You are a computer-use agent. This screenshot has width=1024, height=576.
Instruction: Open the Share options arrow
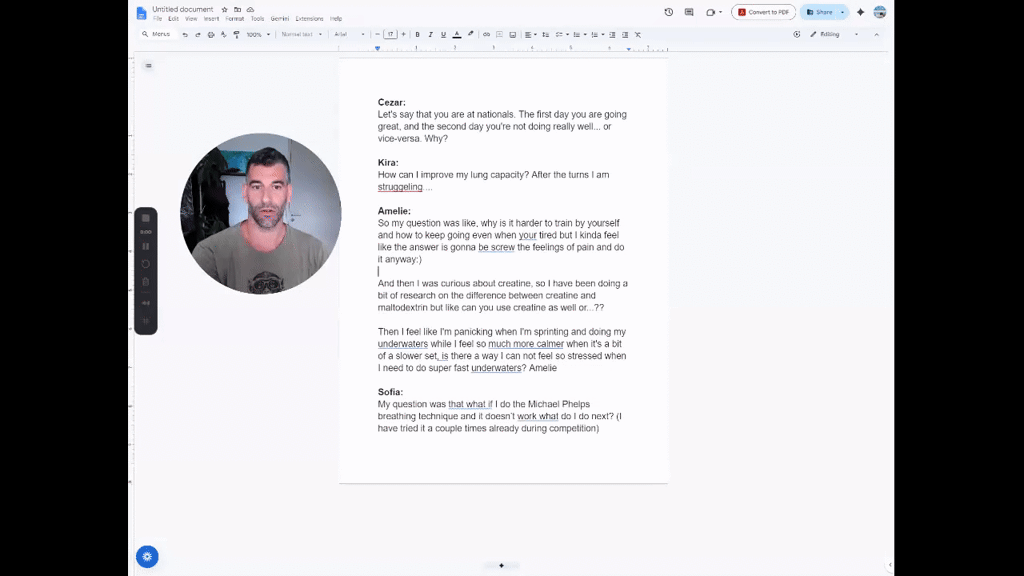click(x=842, y=12)
